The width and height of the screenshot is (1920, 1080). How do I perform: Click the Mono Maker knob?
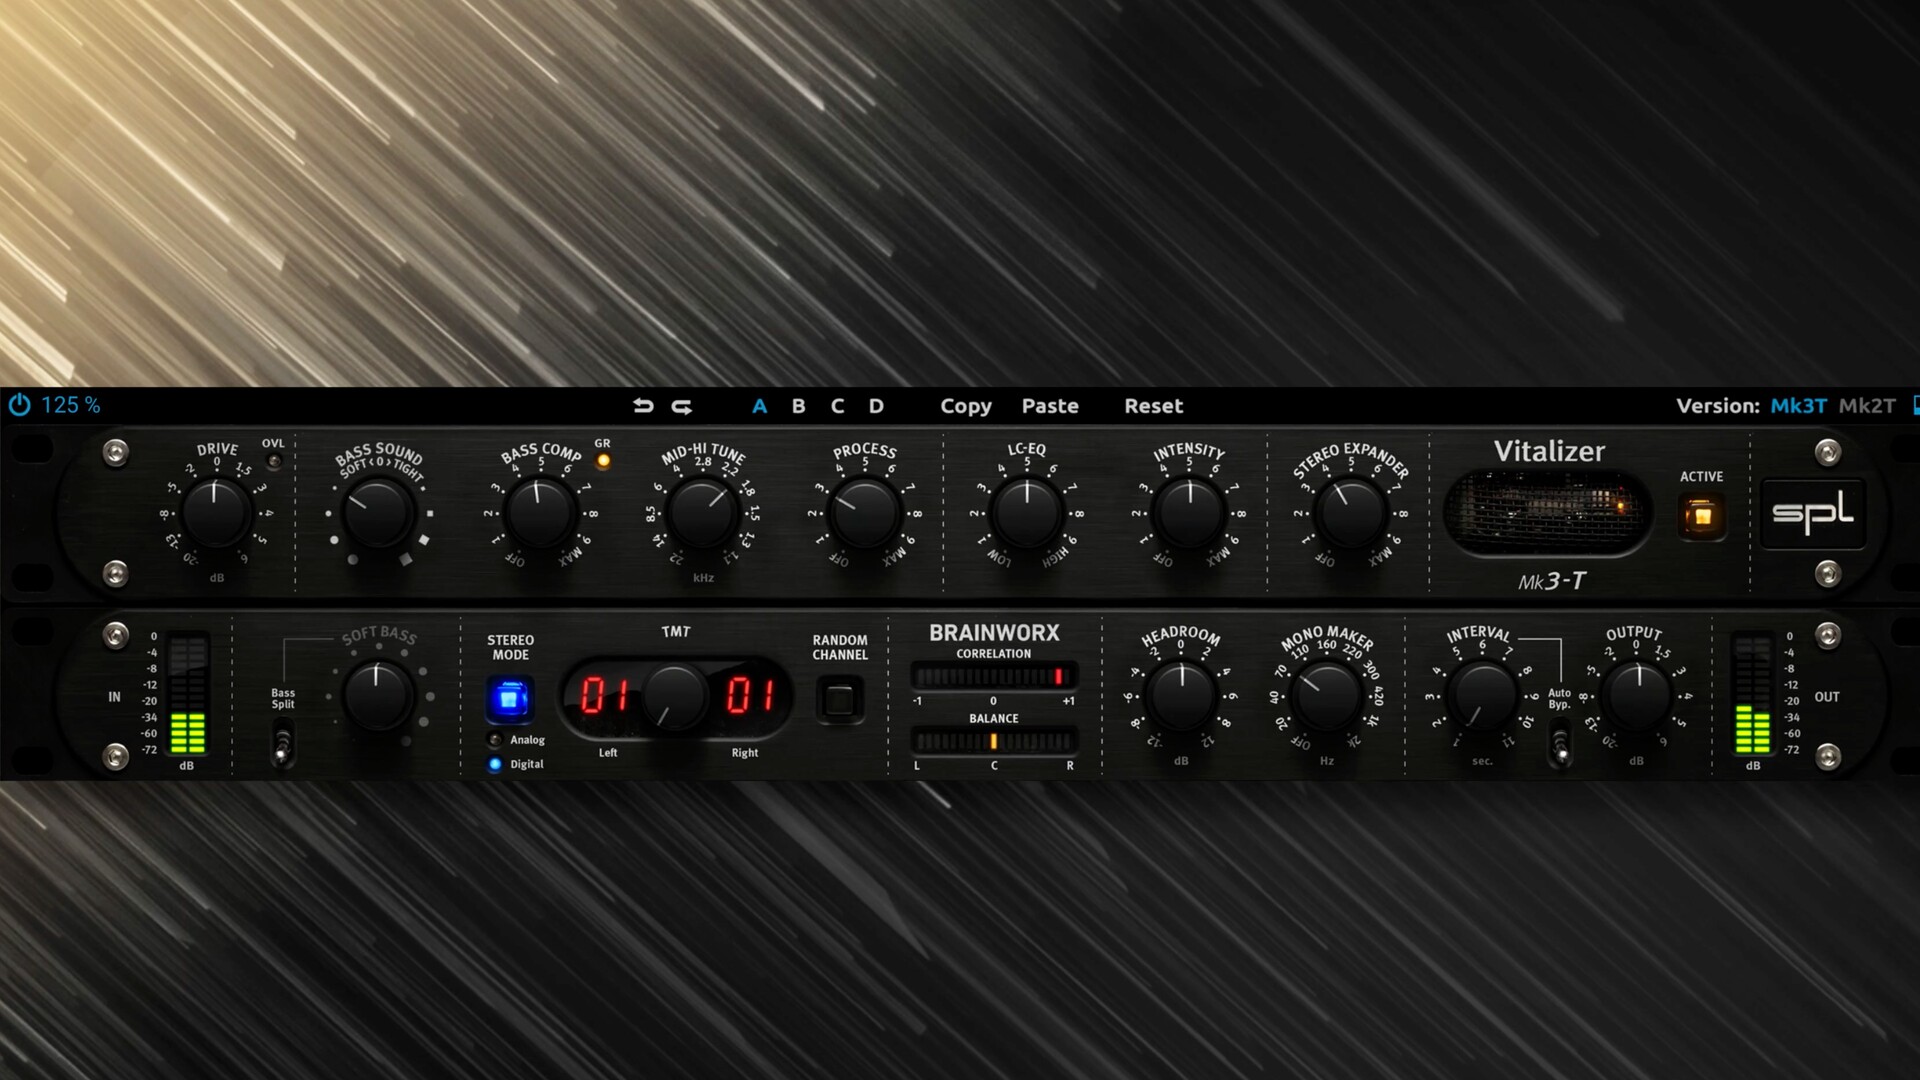pos(1327,695)
